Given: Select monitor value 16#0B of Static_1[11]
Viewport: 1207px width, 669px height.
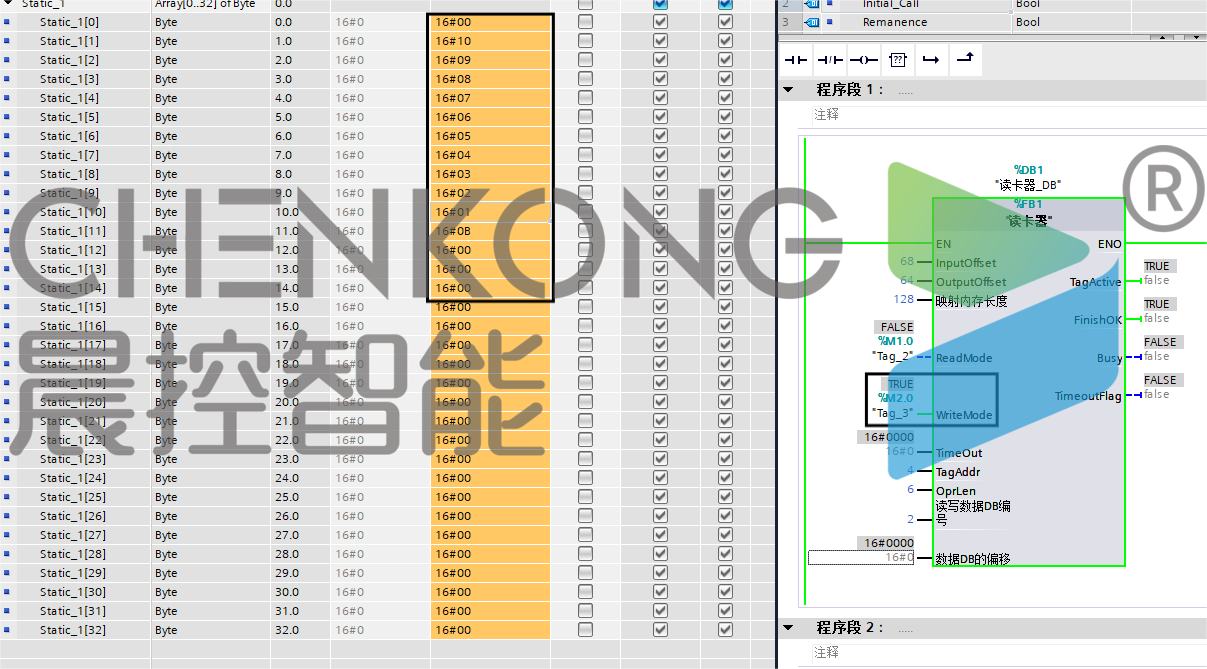Looking at the screenshot, I should point(490,231).
